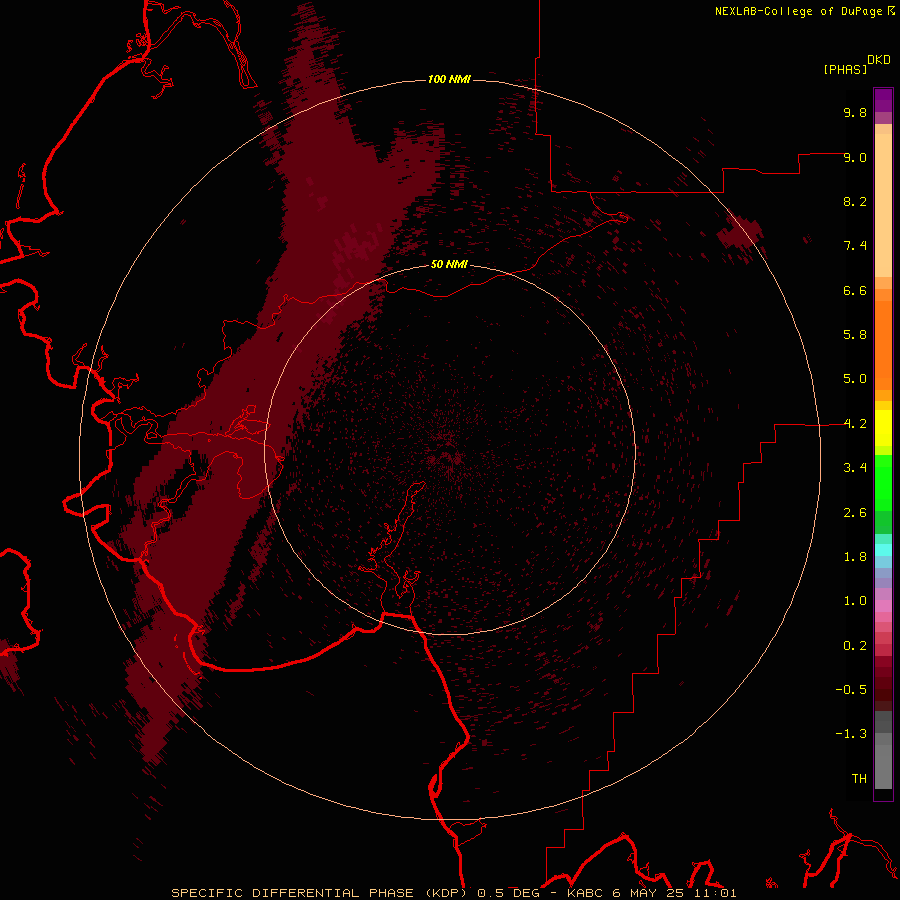Click the NEXLAB-College of DuPage label
The image size is (900, 900).
tap(799, 11)
